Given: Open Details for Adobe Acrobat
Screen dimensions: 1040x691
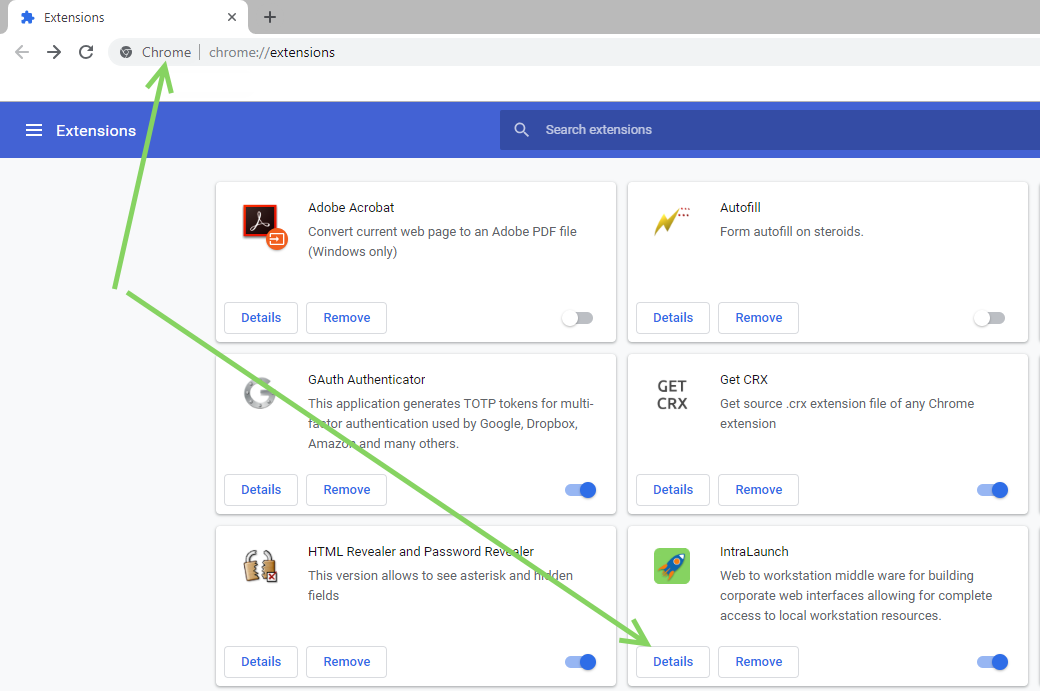Looking at the screenshot, I should pos(261,318).
